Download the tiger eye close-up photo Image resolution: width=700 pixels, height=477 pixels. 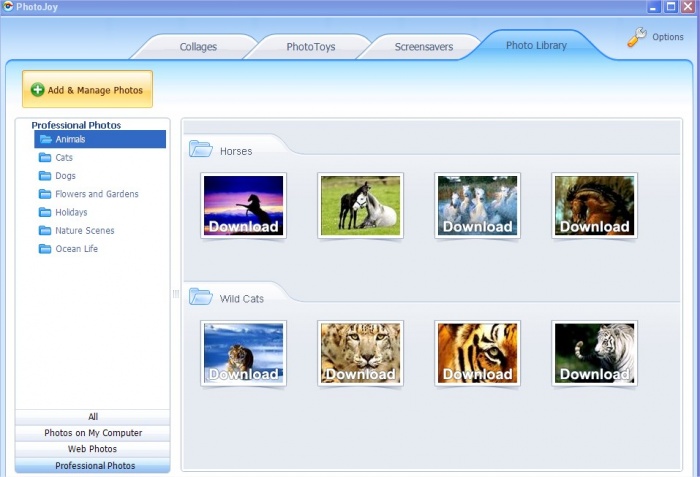477,353
